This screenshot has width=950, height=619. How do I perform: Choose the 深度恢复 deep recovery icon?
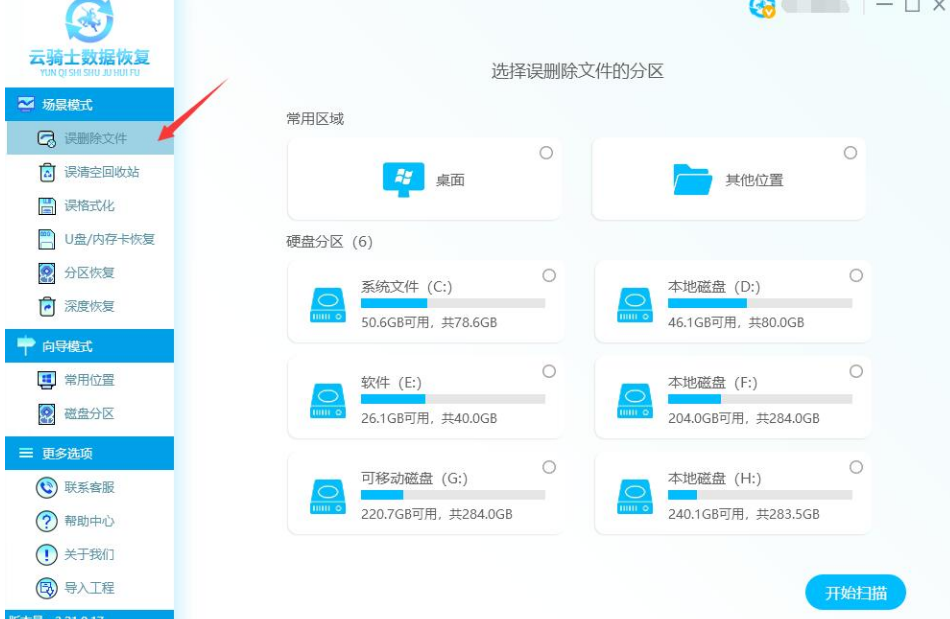click(47, 306)
